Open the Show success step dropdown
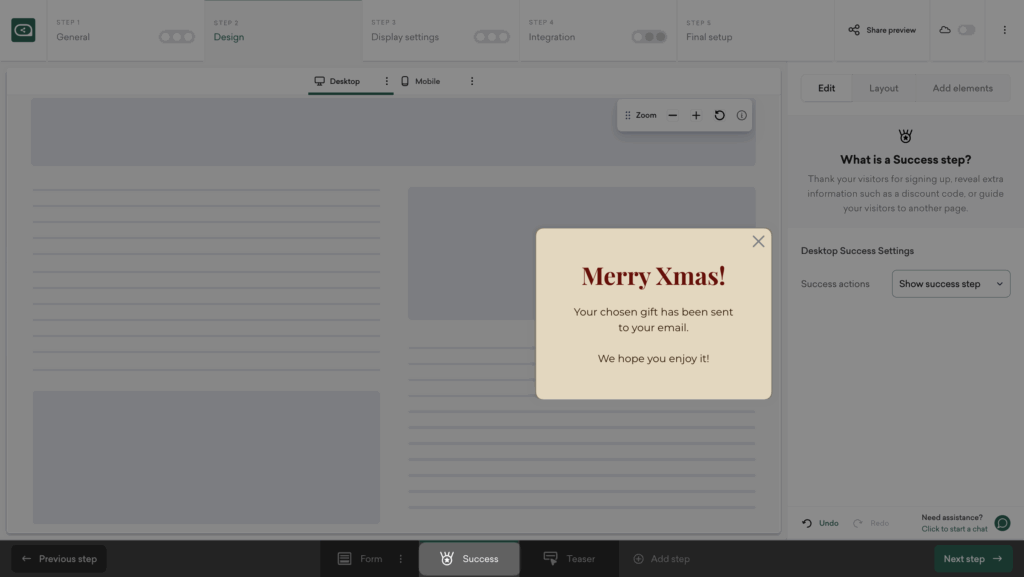1024x577 pixels. 950,284
